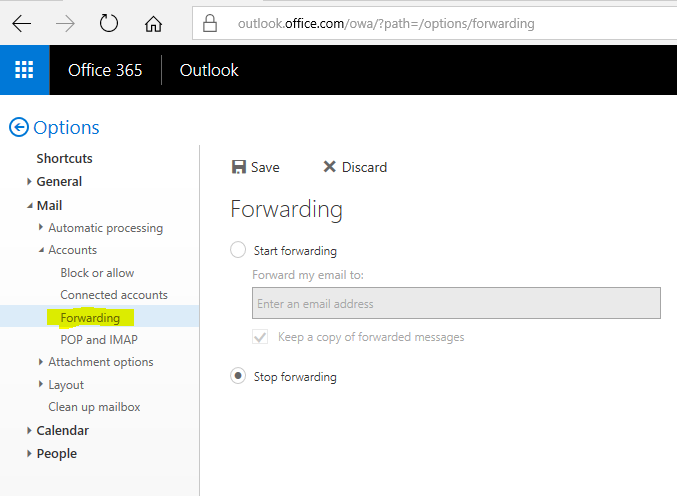Click the Attachment options label
Screen dimensions: 677x496
101,362
